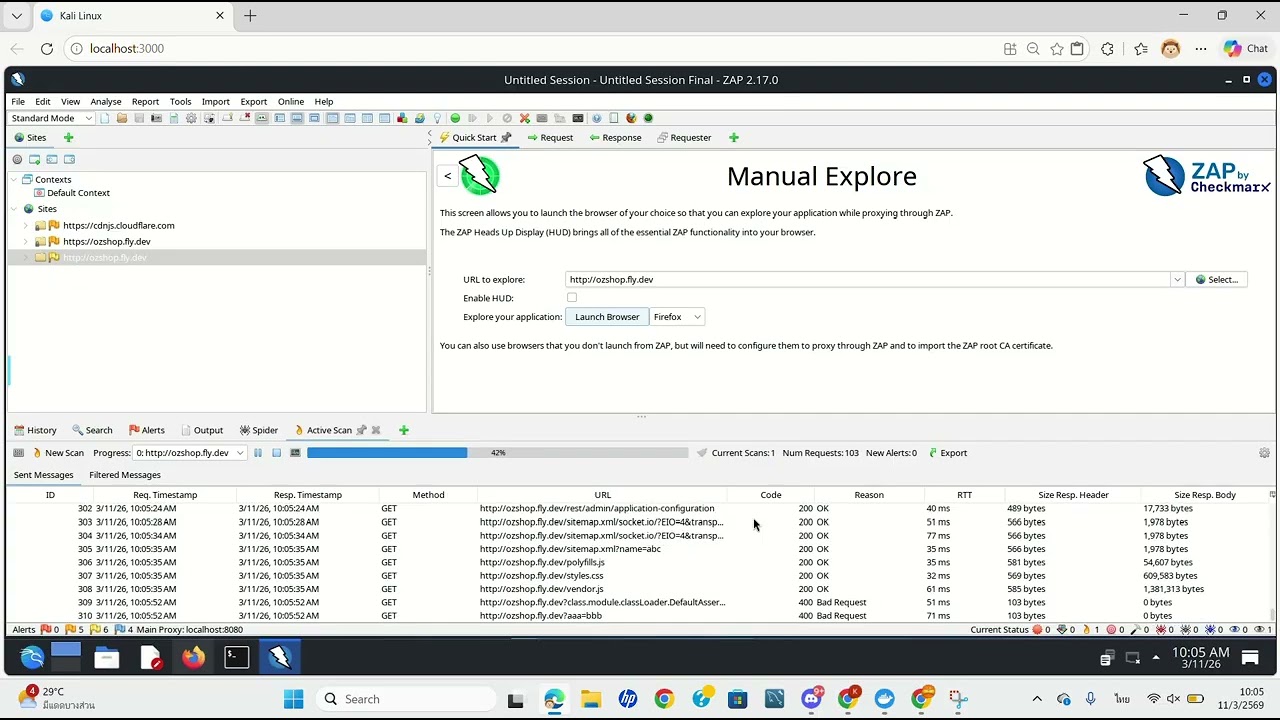Click the URL to explore input field
Viewport: 1280px width, 720px height.
pos(868,280)
